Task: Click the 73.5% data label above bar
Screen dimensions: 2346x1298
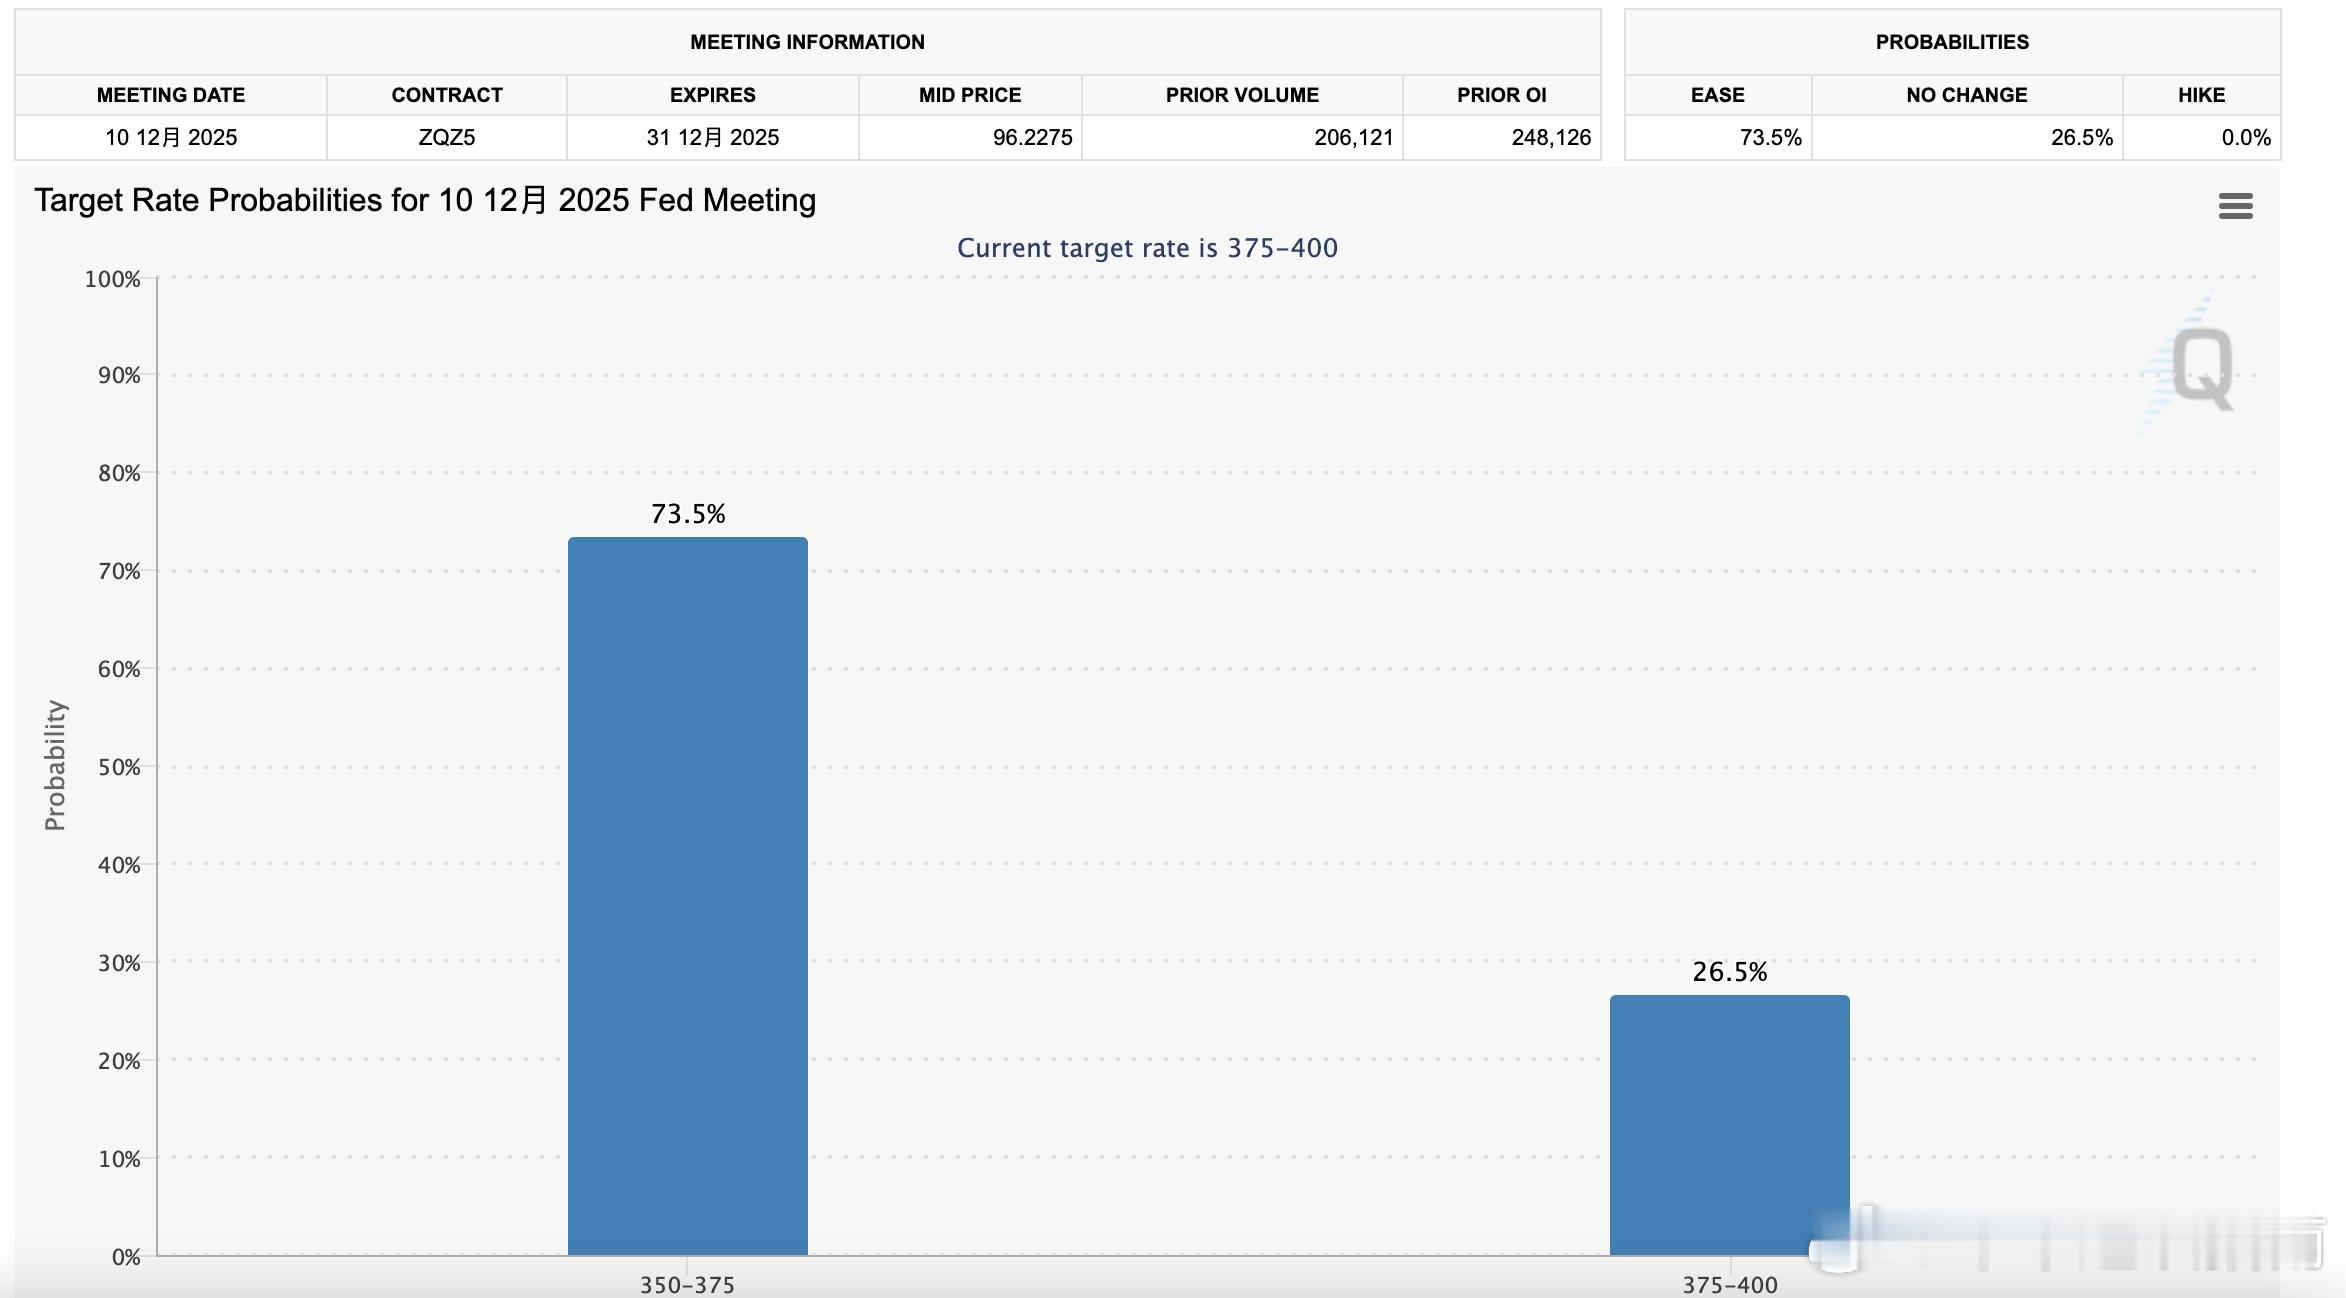Action: click(688, 514)
